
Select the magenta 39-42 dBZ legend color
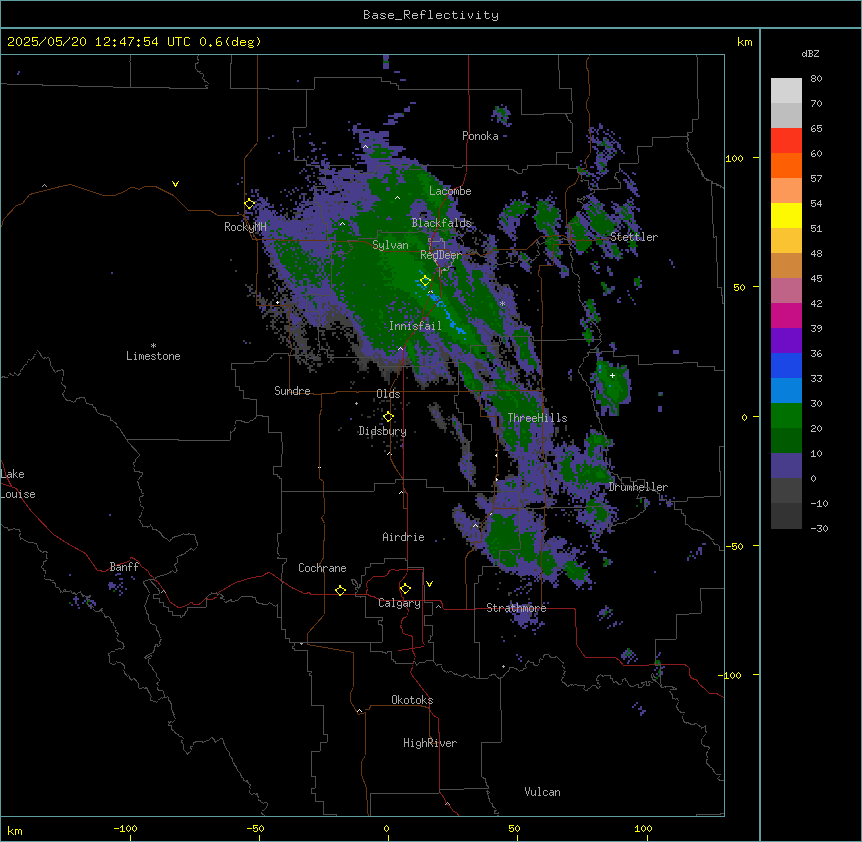coord(786,315)
